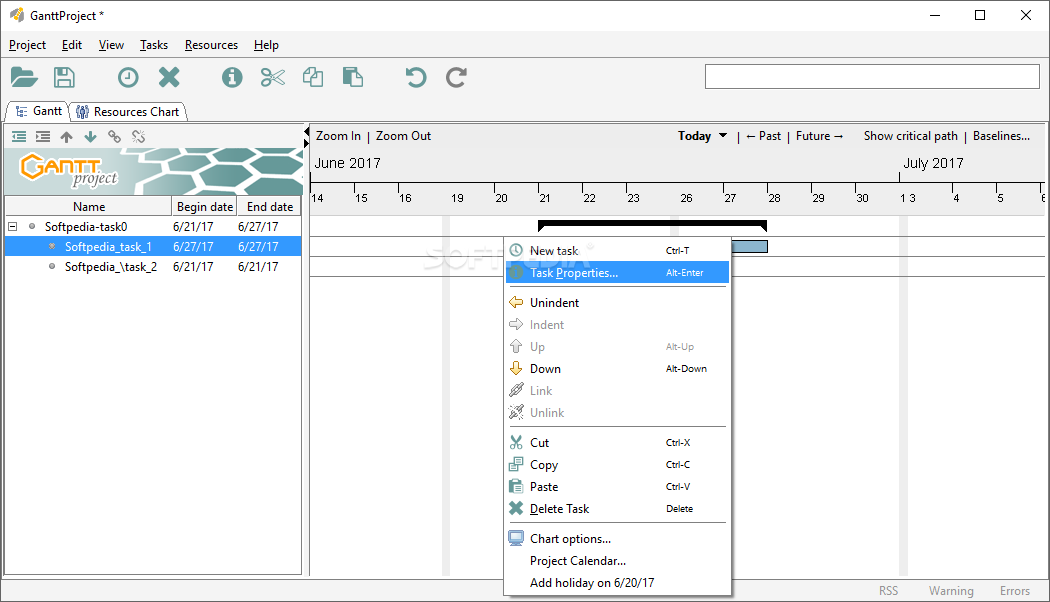Viewport: 1050px width, 602px height.
Task: Click Chart options monitor icon
Action: tap(516, 538)
